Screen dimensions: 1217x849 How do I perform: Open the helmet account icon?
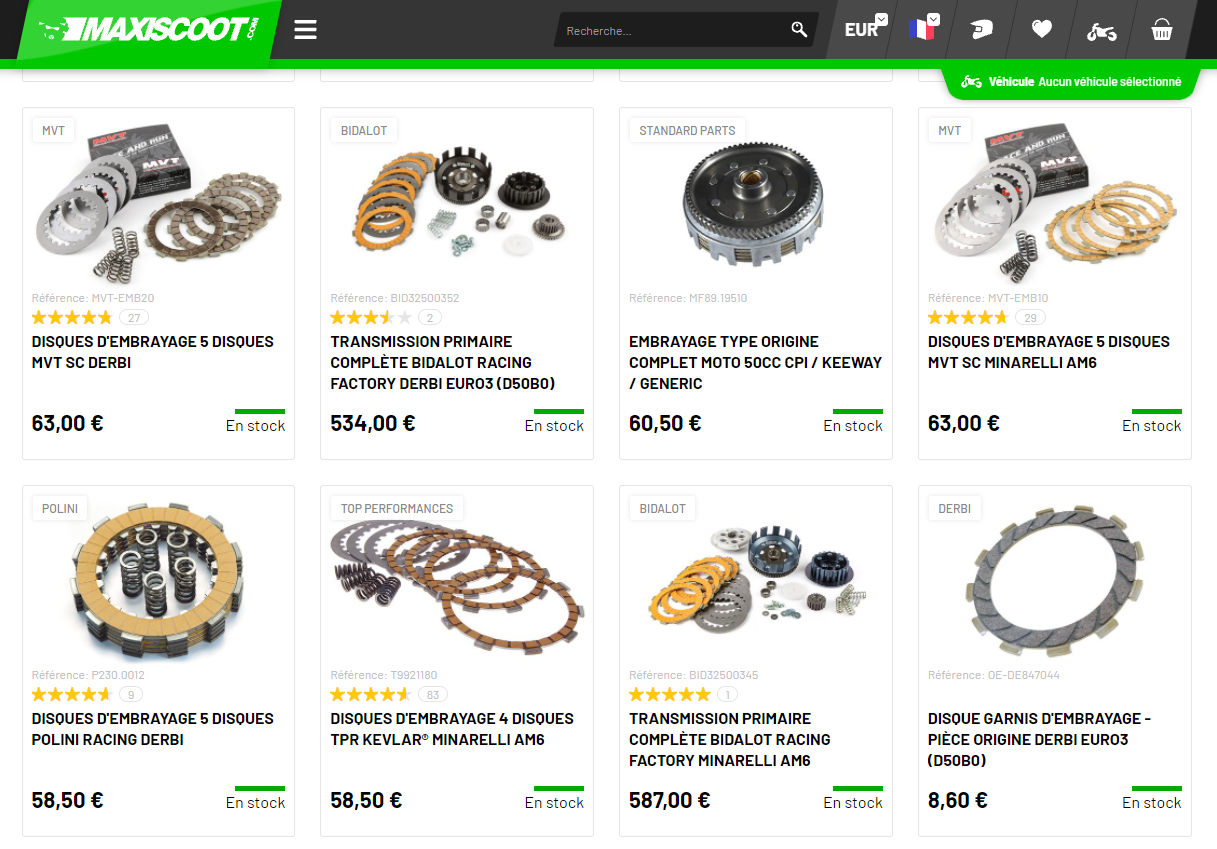tap(981, 30)
